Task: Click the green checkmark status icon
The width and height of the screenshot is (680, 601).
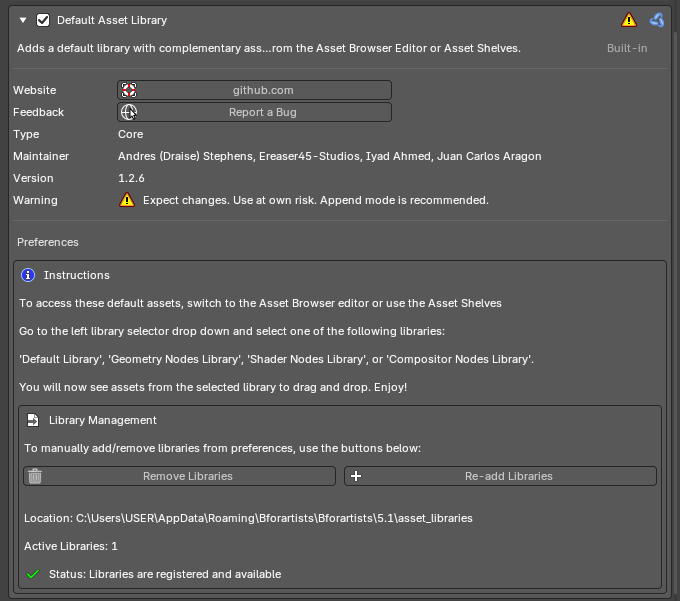Action: [x=33, y=574]
